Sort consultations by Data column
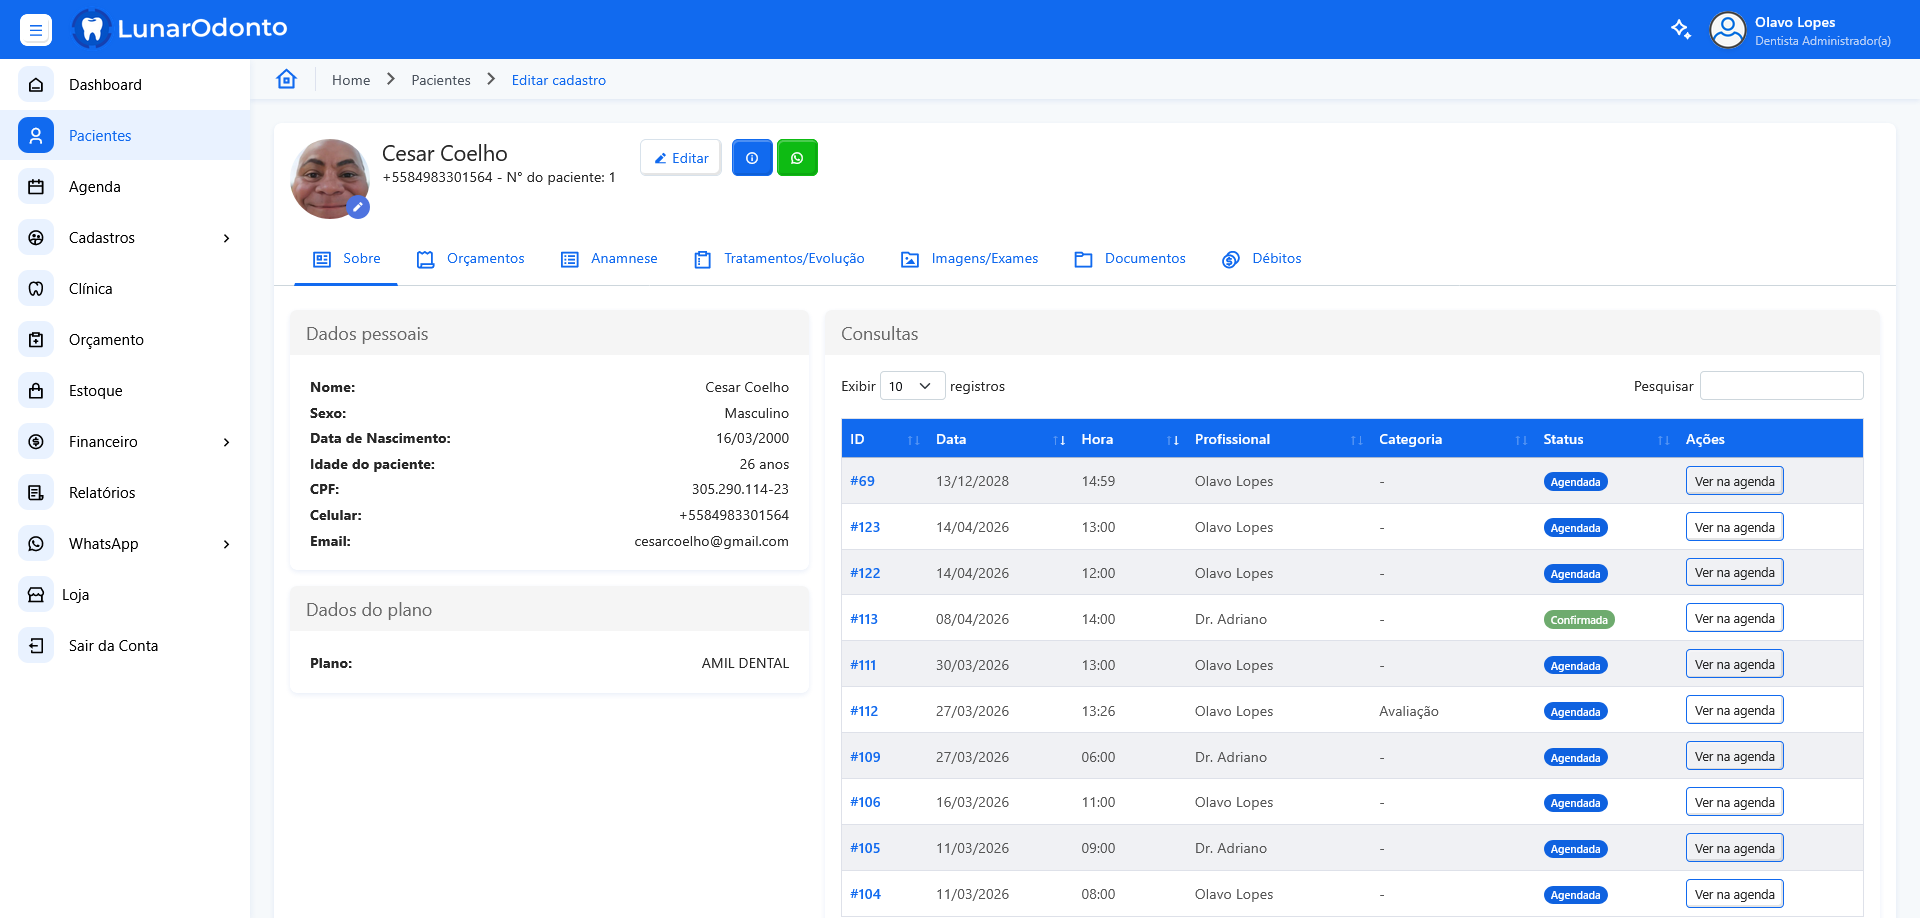 click(951, 439)
